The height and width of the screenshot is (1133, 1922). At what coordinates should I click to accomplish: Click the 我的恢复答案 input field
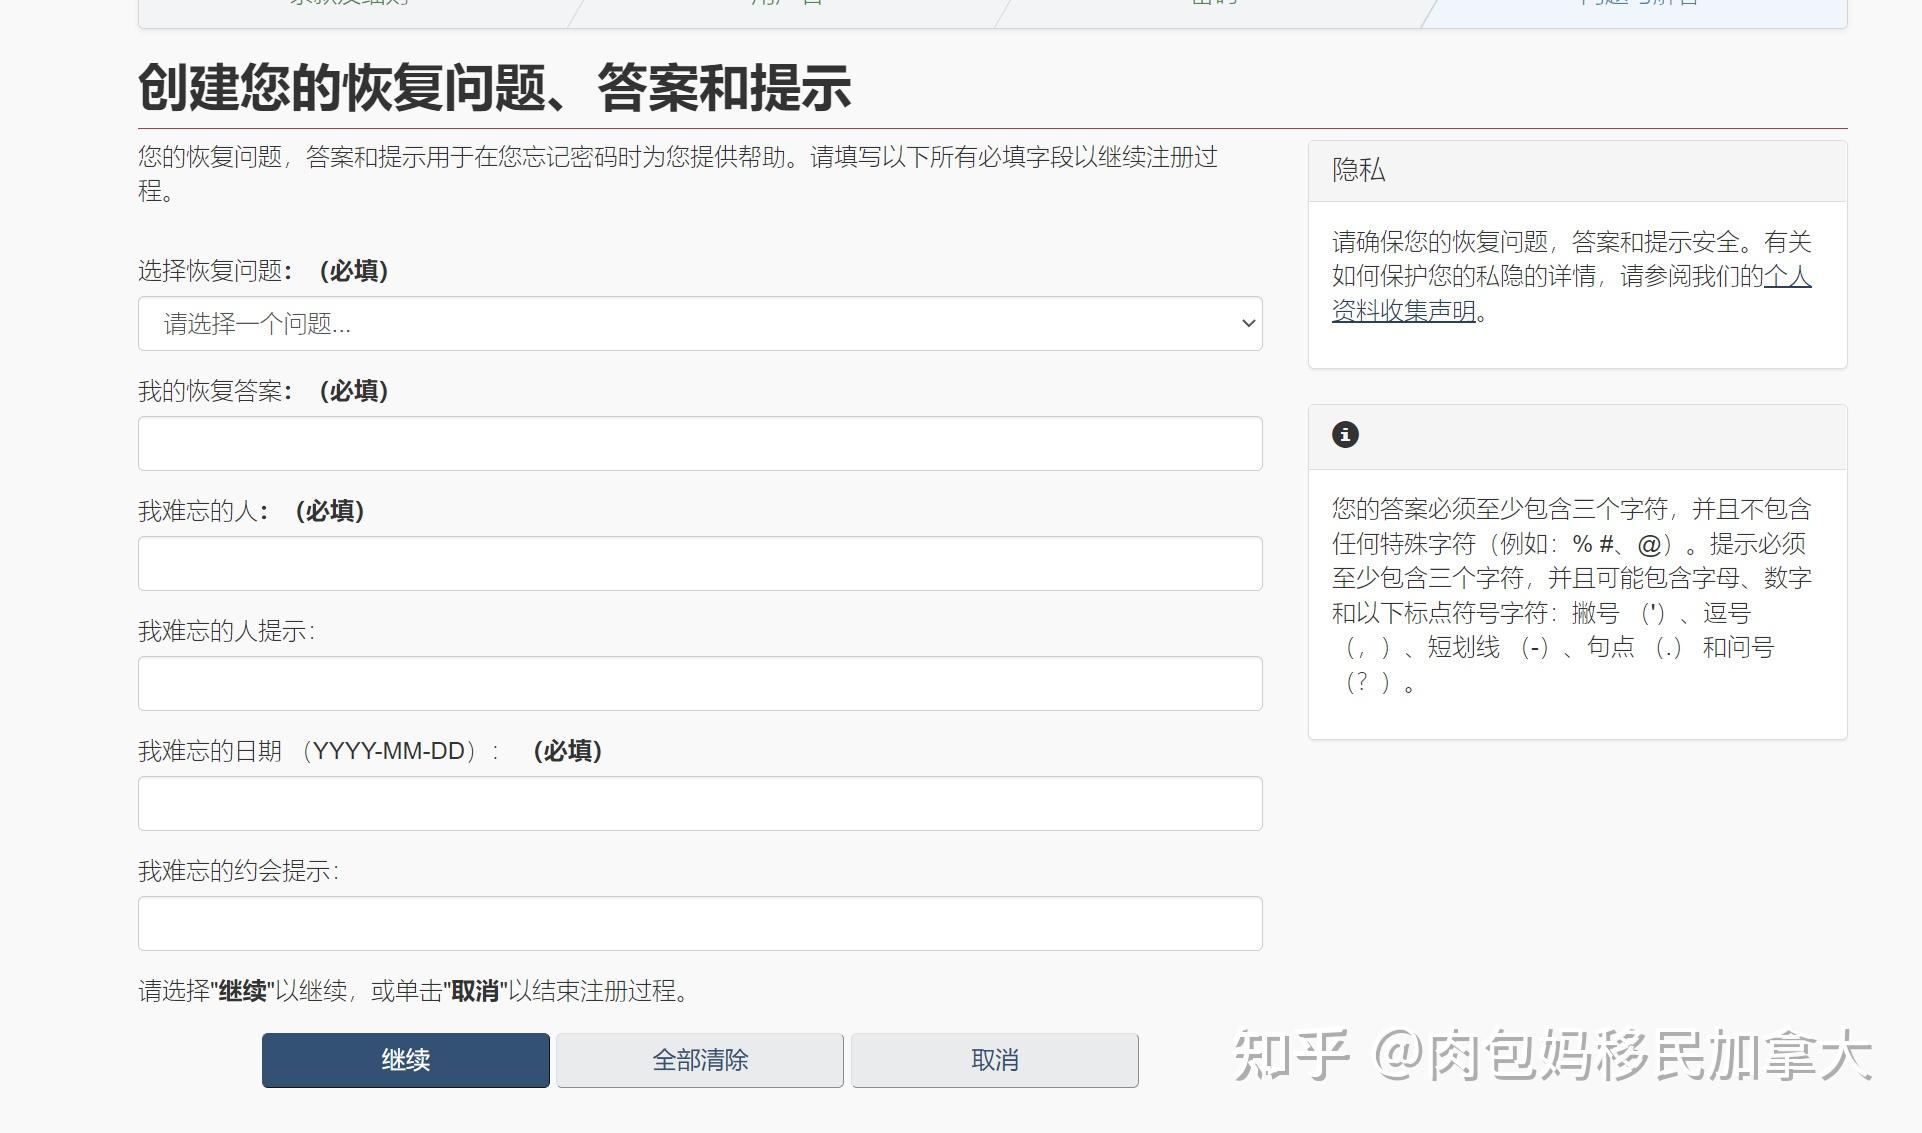point(700,443)
